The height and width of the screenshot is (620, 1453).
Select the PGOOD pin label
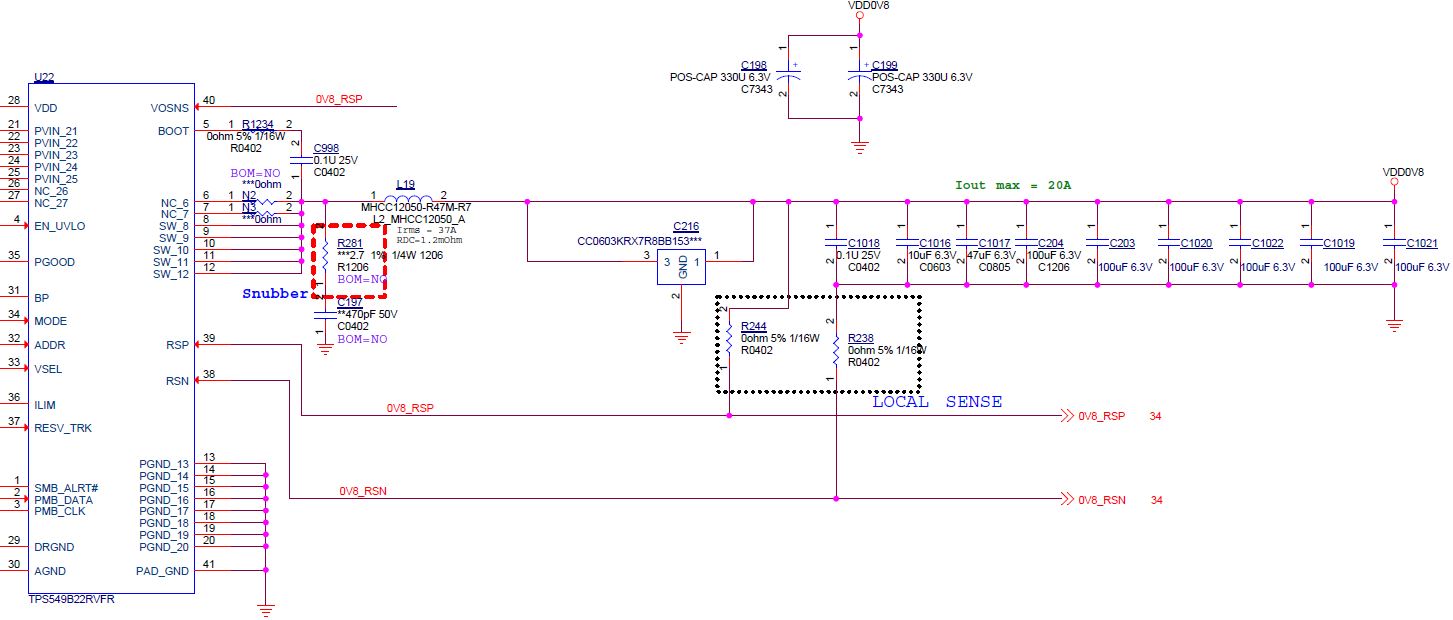point(54,262)
